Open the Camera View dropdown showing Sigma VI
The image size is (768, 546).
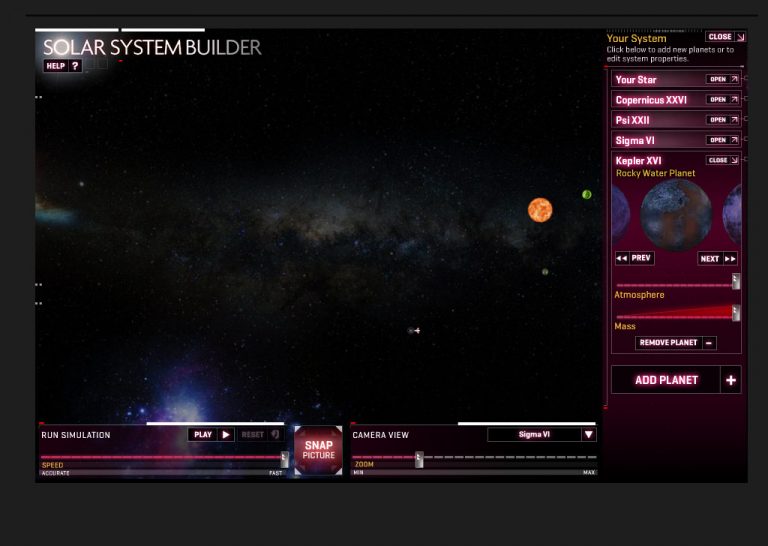click(588, 435)
